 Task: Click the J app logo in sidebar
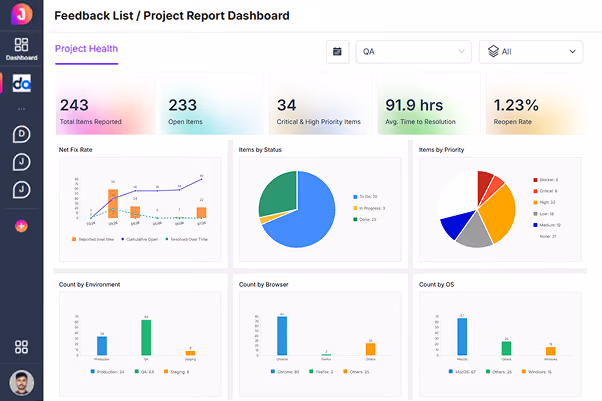point(22,13)
